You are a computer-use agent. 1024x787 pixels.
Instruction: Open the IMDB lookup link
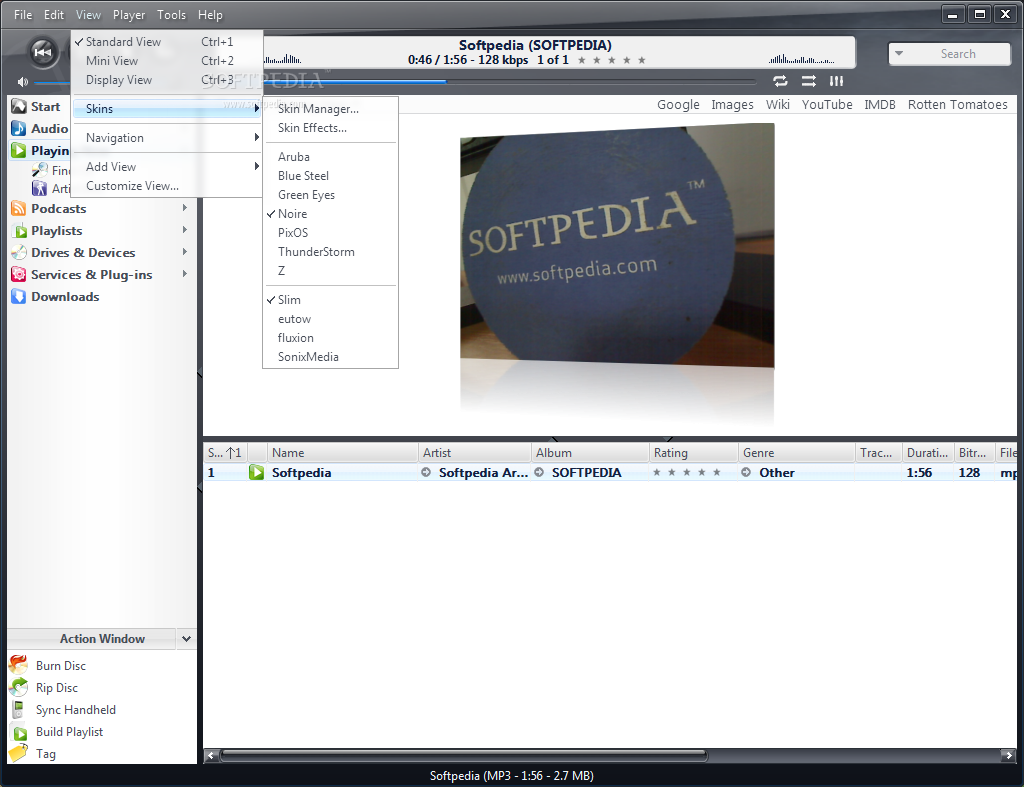tap(880, 104)
